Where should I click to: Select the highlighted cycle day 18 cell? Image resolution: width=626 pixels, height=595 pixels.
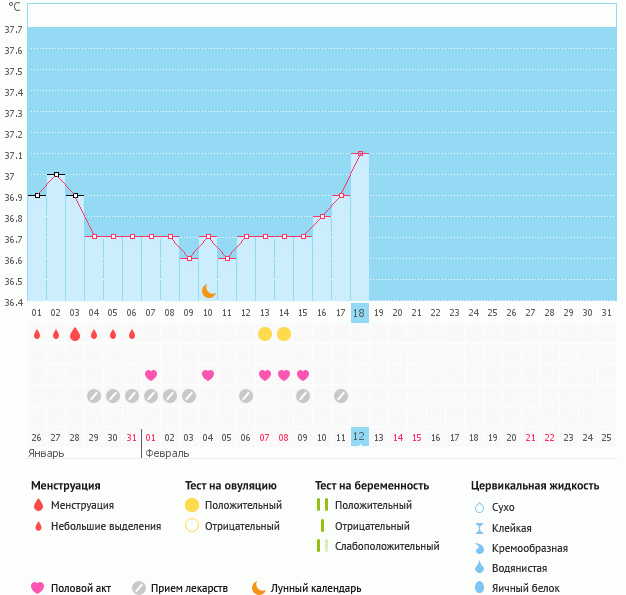[x=360, y=313]
